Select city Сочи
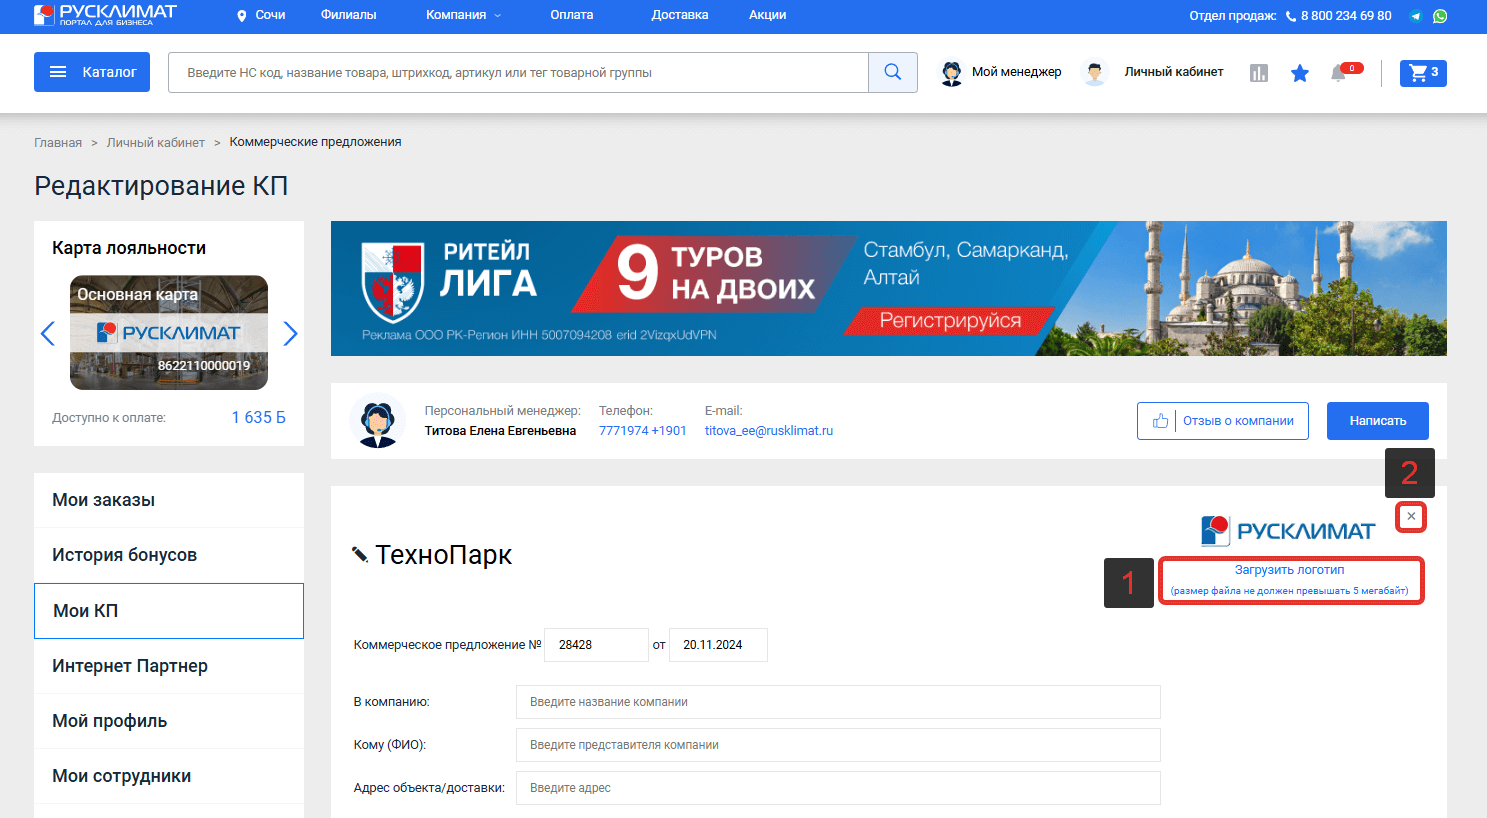 pyautogui.click(x=270, y=15)
